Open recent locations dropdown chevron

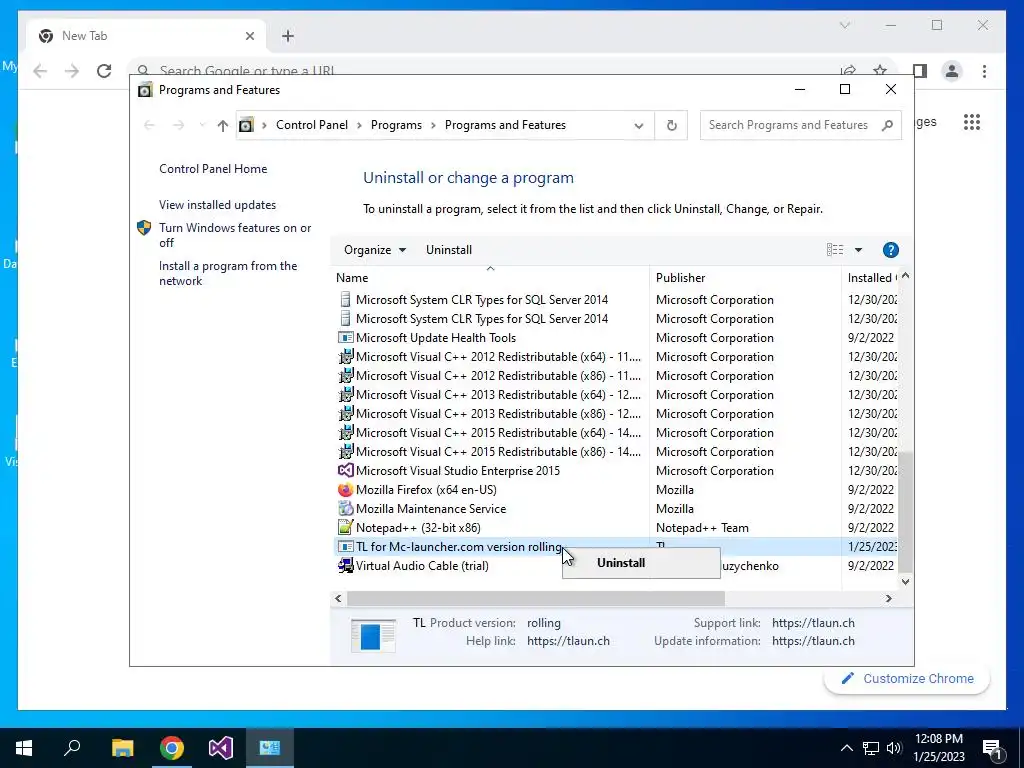click(x=202, y=125)
